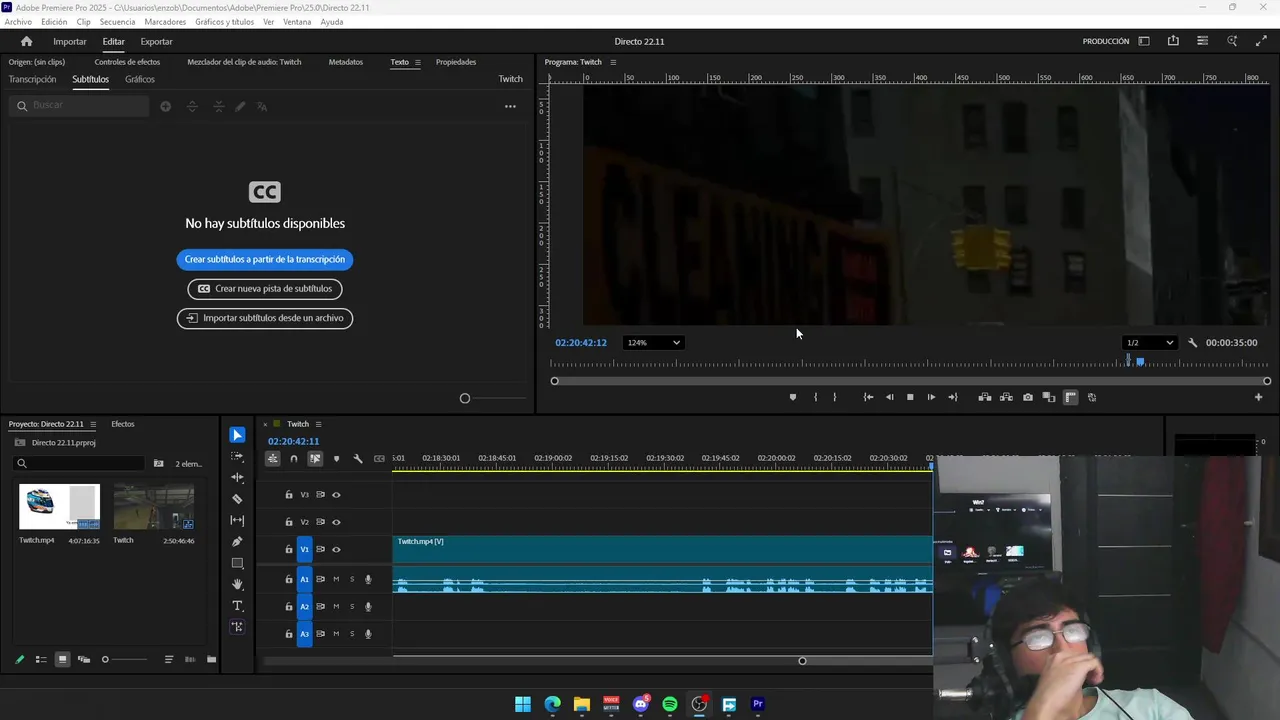This screenshot has height=720, width=1280.
Task: Activate the Type tool
Action: [x=237, y=606]
